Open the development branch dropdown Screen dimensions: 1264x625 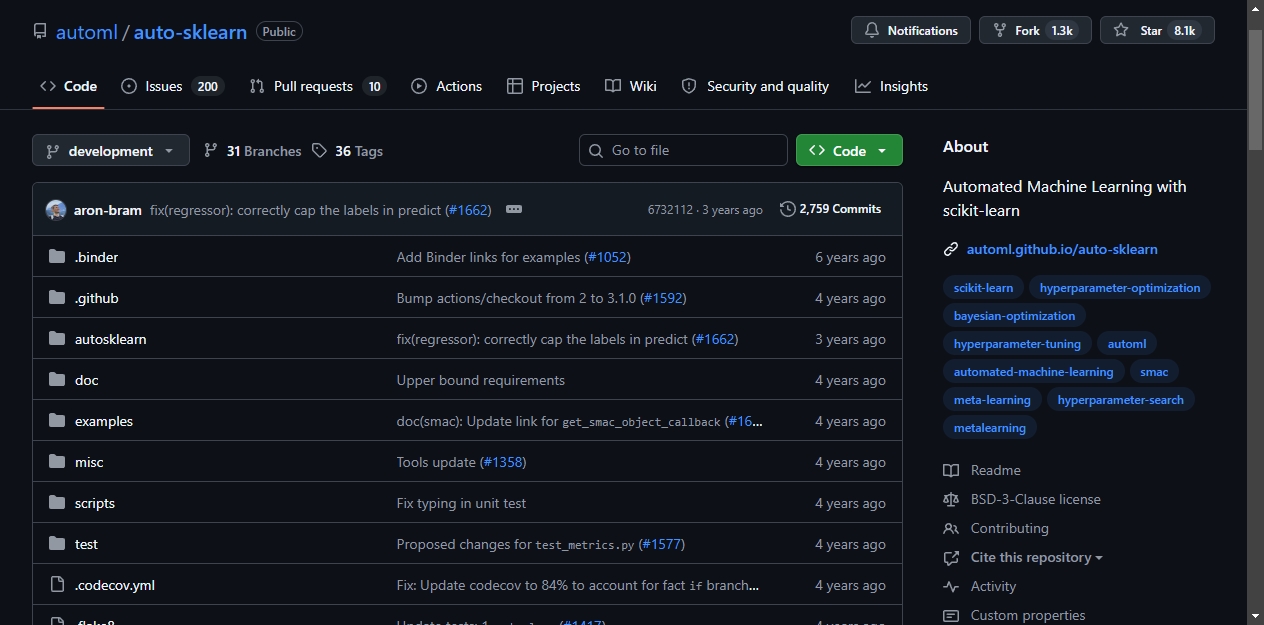pyautogui.click(x=110, y=151)
